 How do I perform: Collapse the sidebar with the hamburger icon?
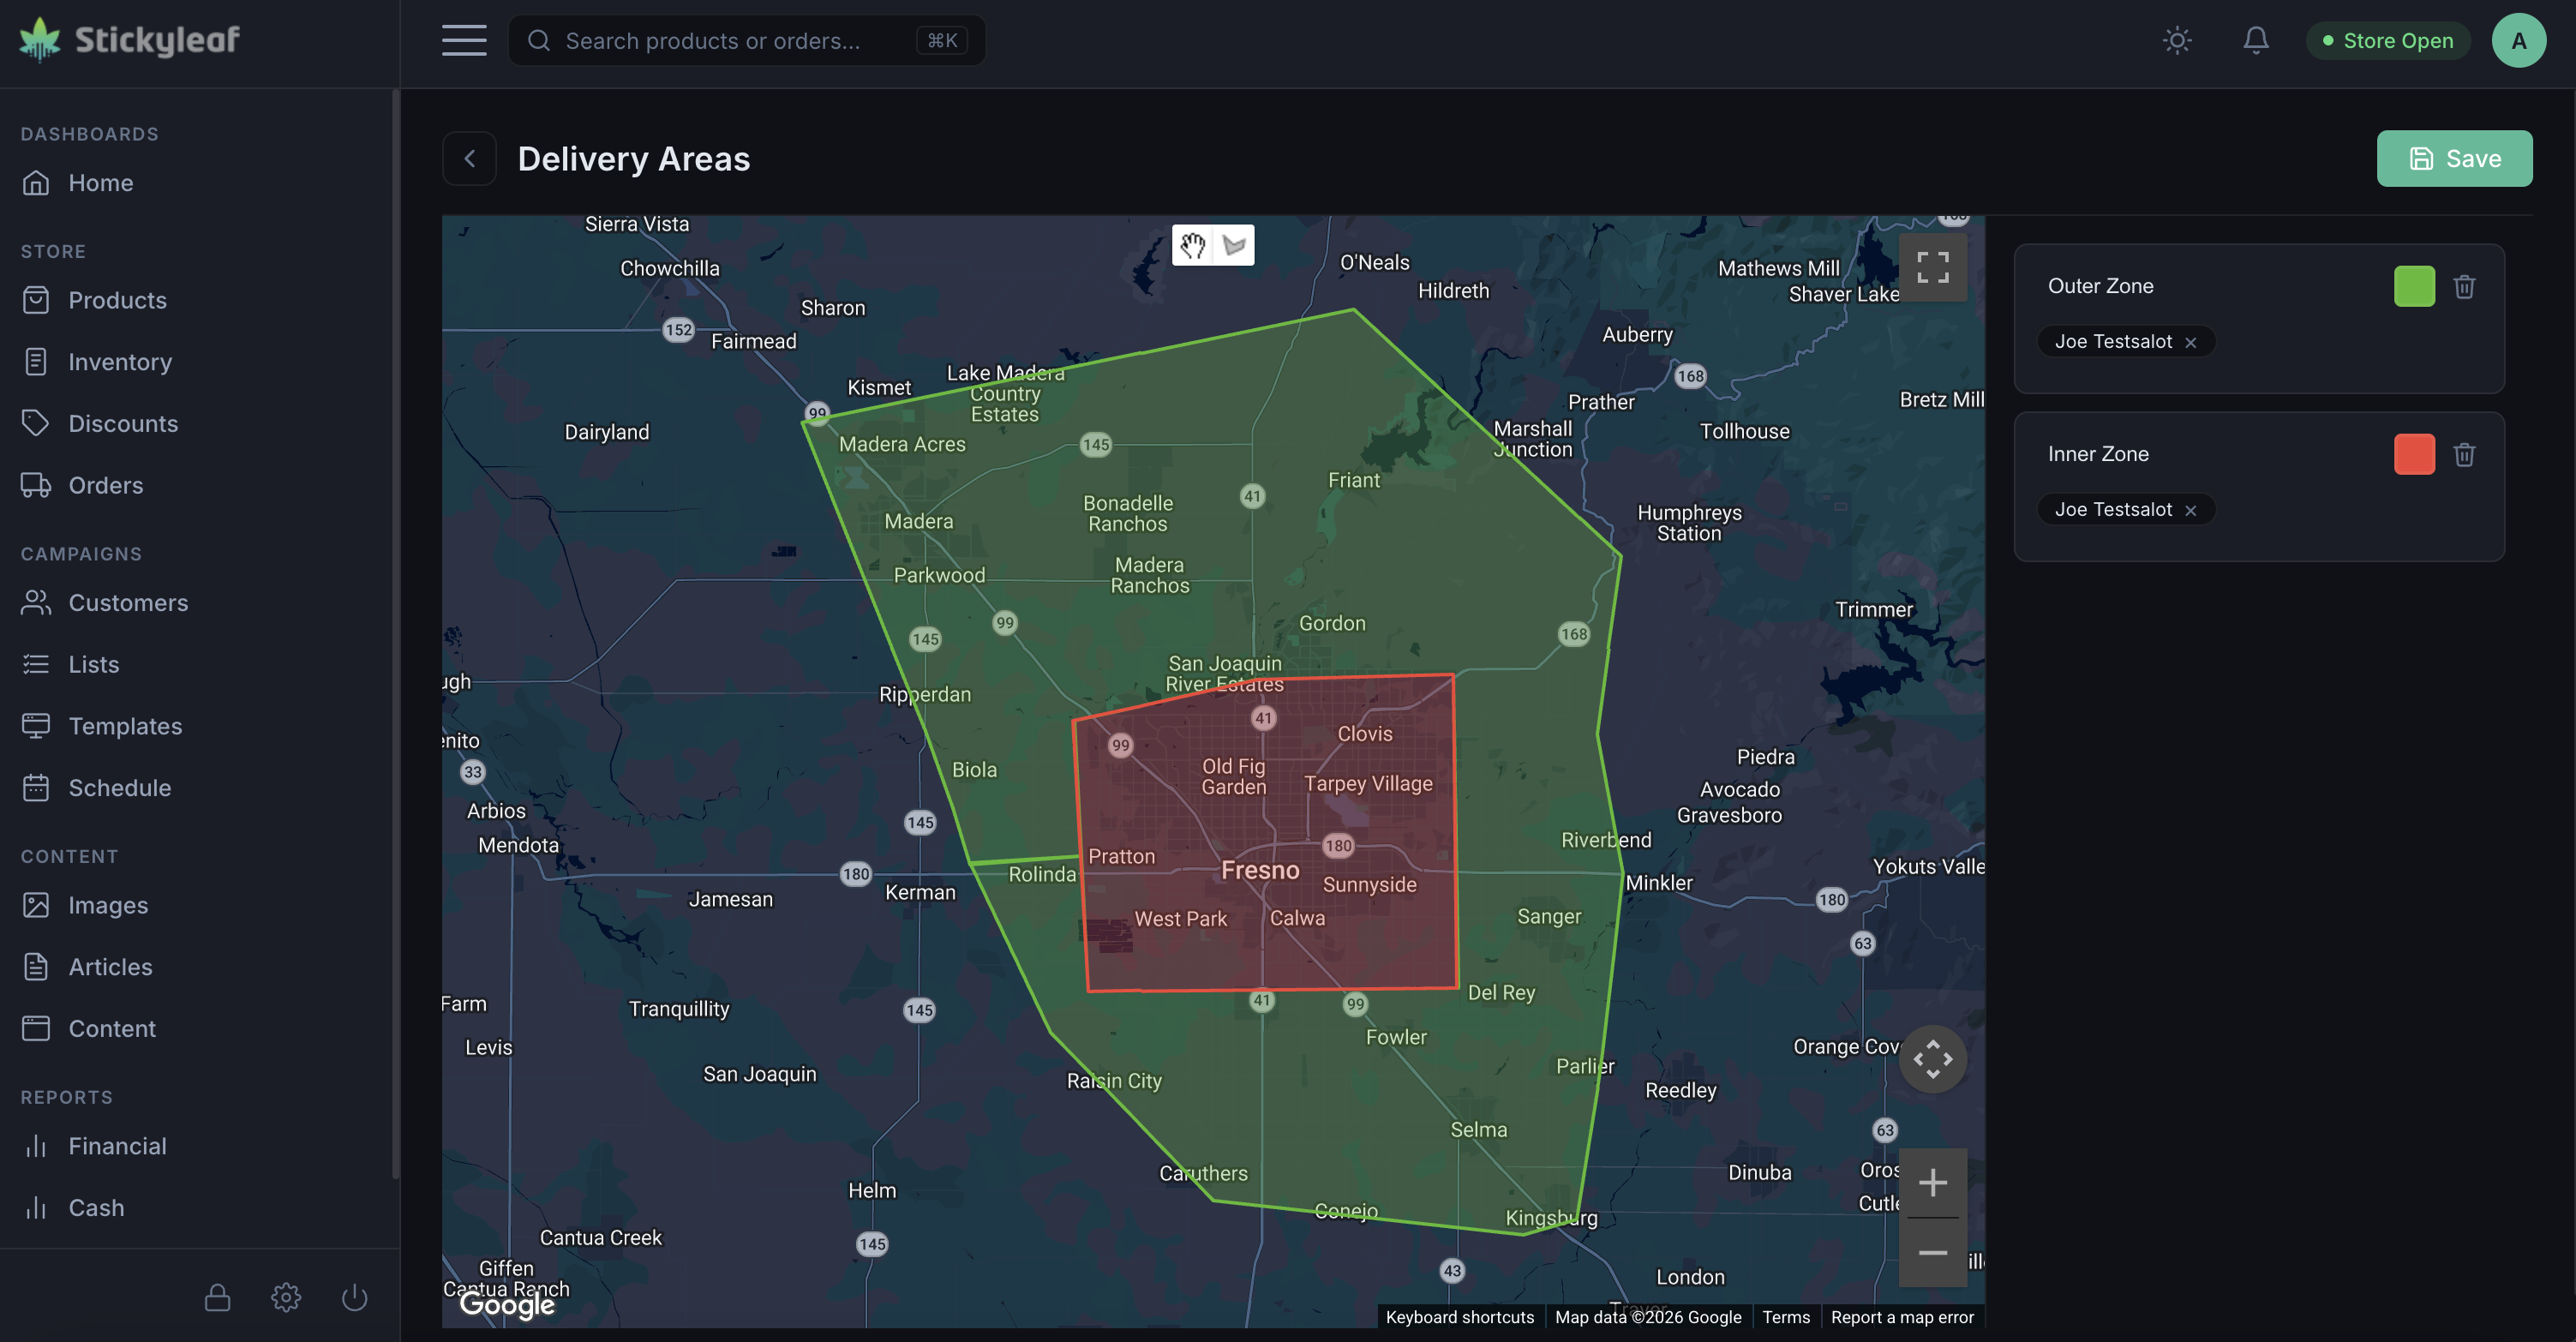pyautogui.click(x=464, y=40)
